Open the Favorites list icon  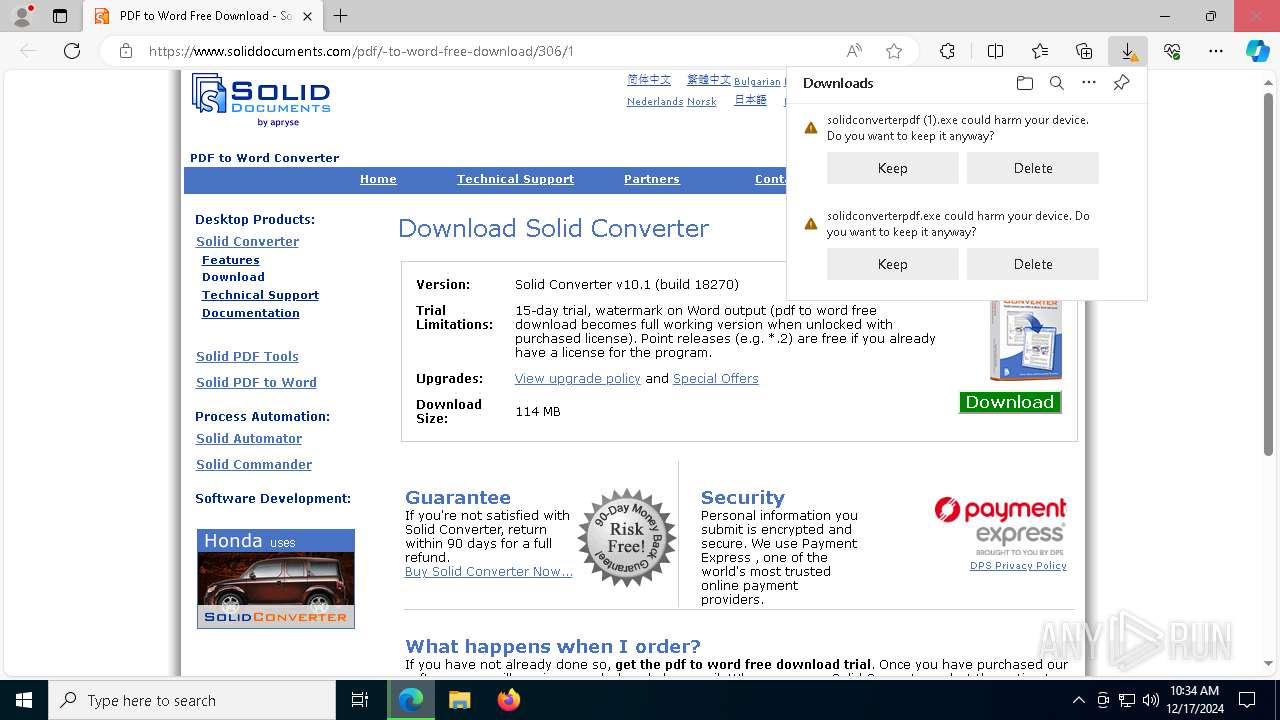1040,51
